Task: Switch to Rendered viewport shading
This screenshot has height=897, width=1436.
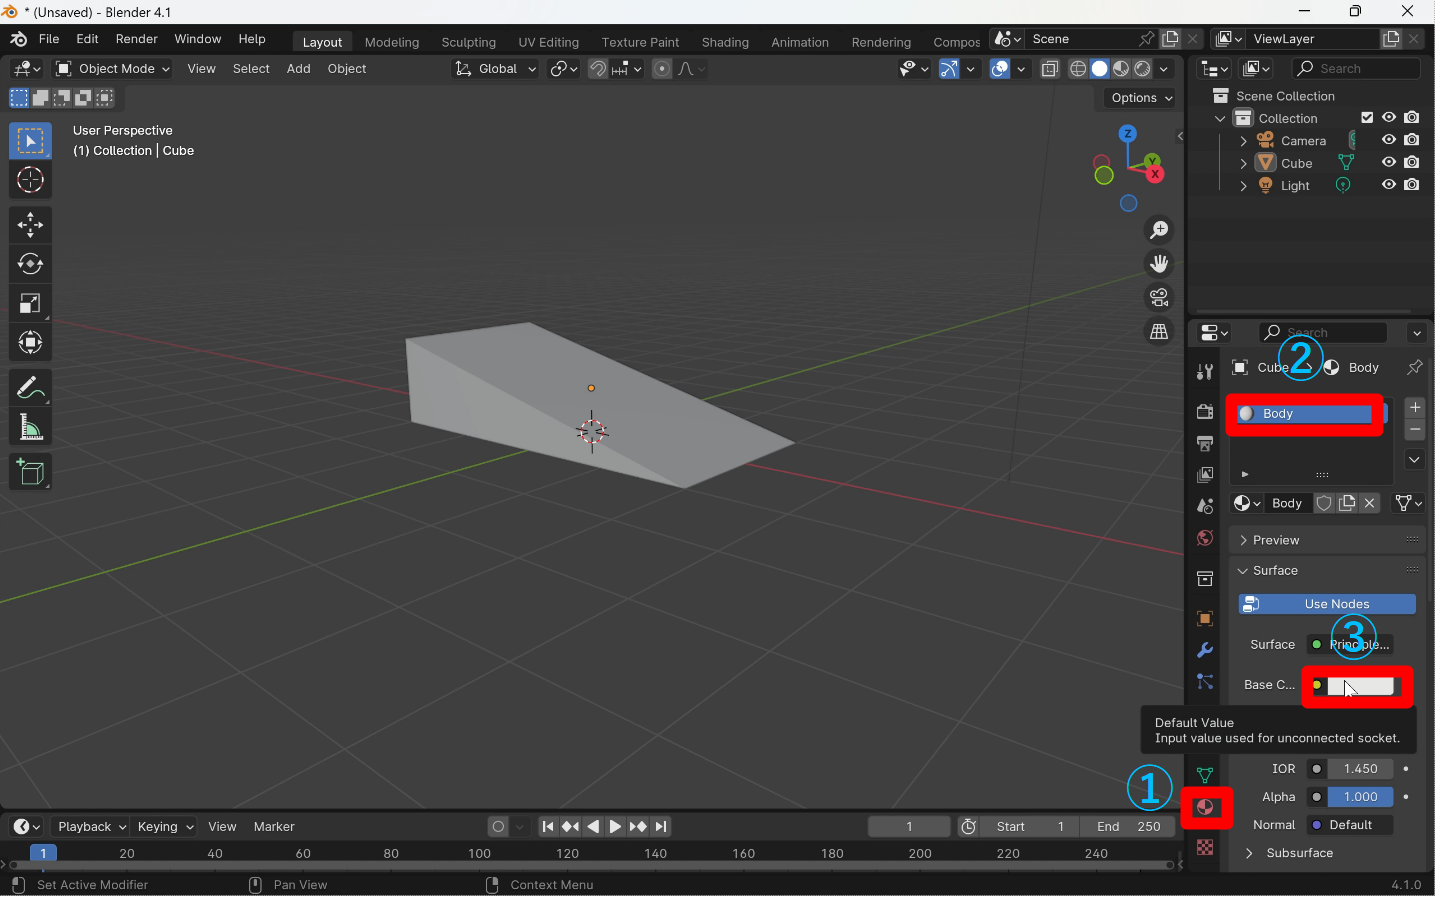Action: coord(1142,69)
